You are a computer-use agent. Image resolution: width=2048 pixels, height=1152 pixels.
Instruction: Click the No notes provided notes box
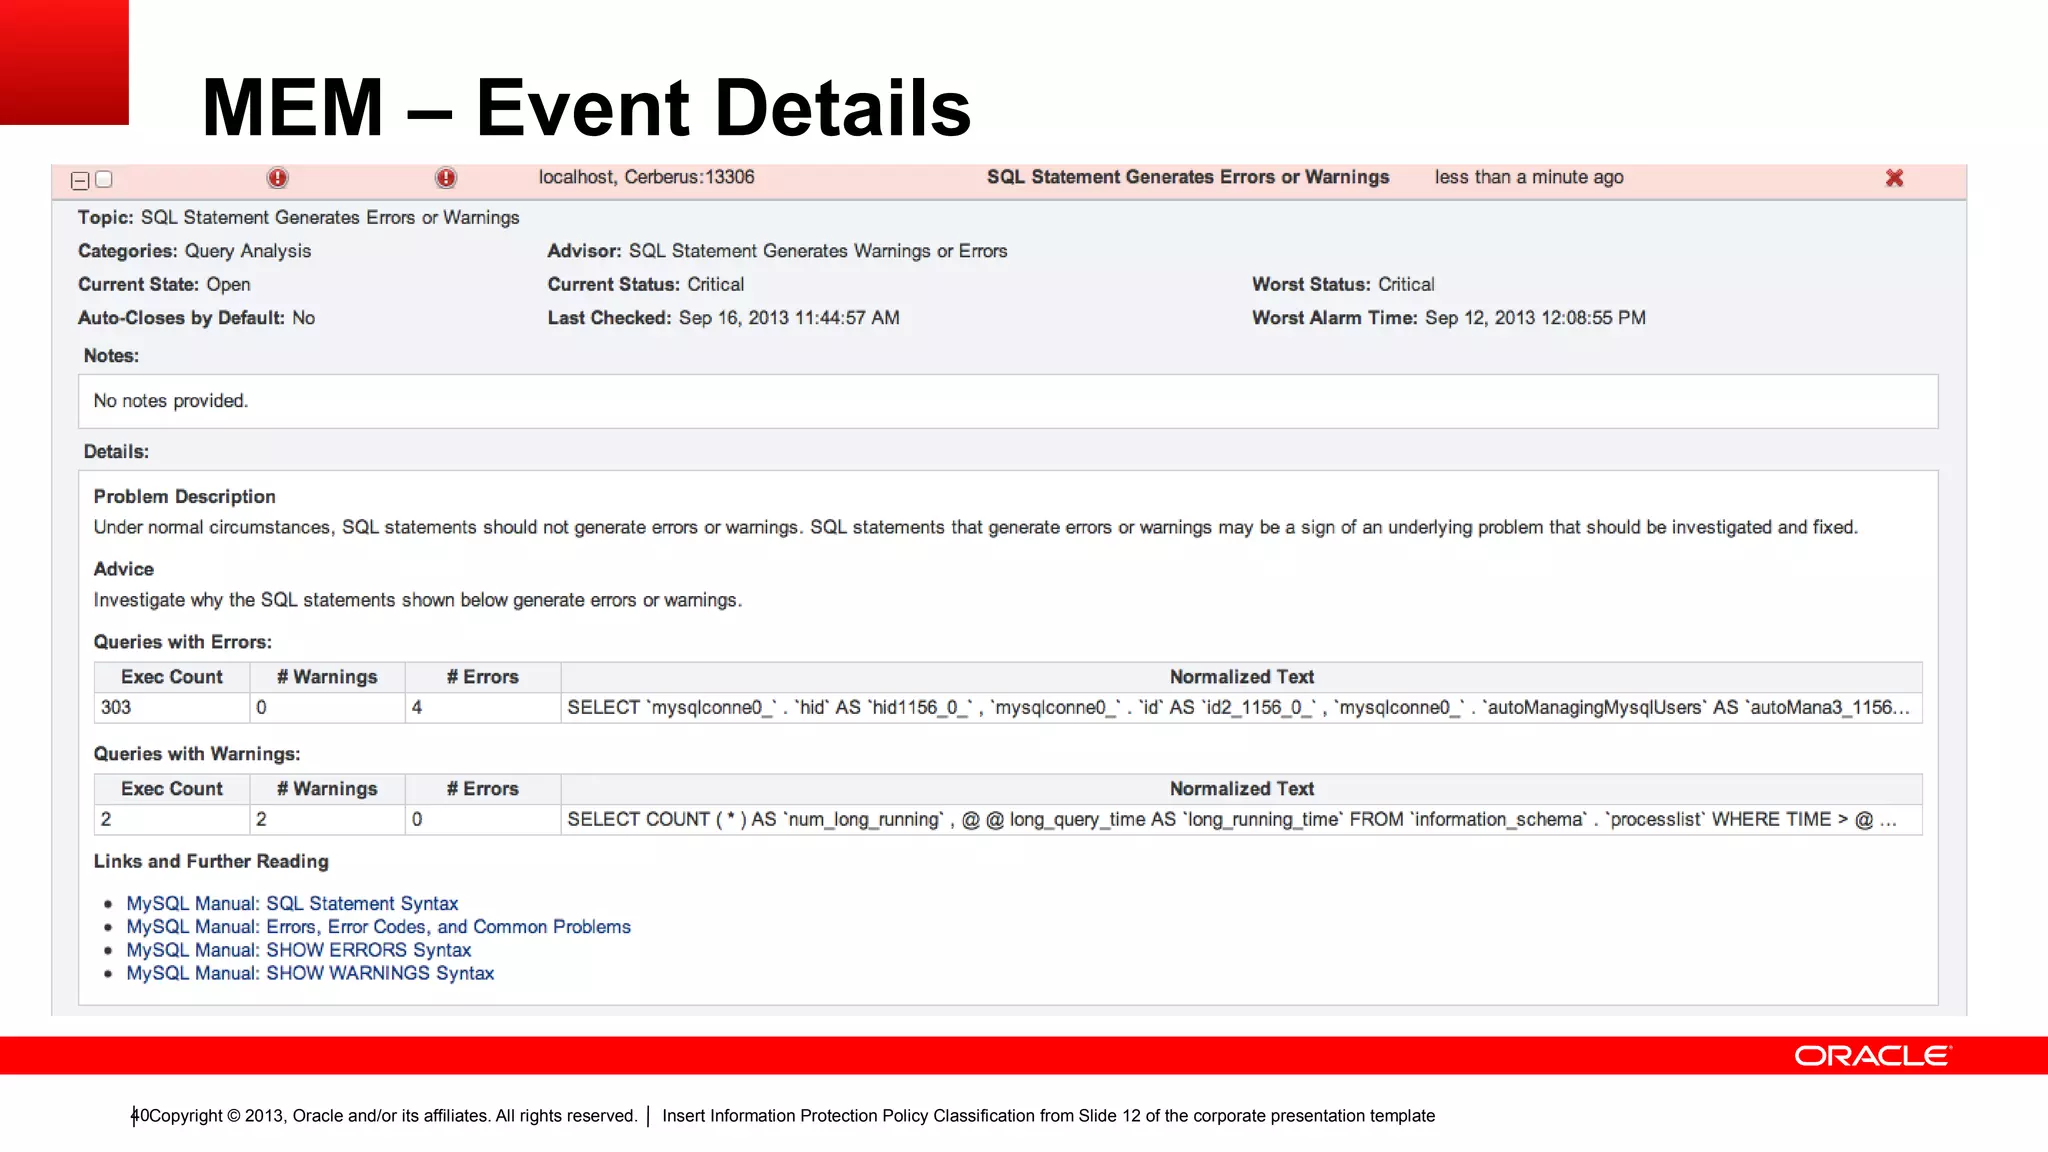click(1008, 401)
